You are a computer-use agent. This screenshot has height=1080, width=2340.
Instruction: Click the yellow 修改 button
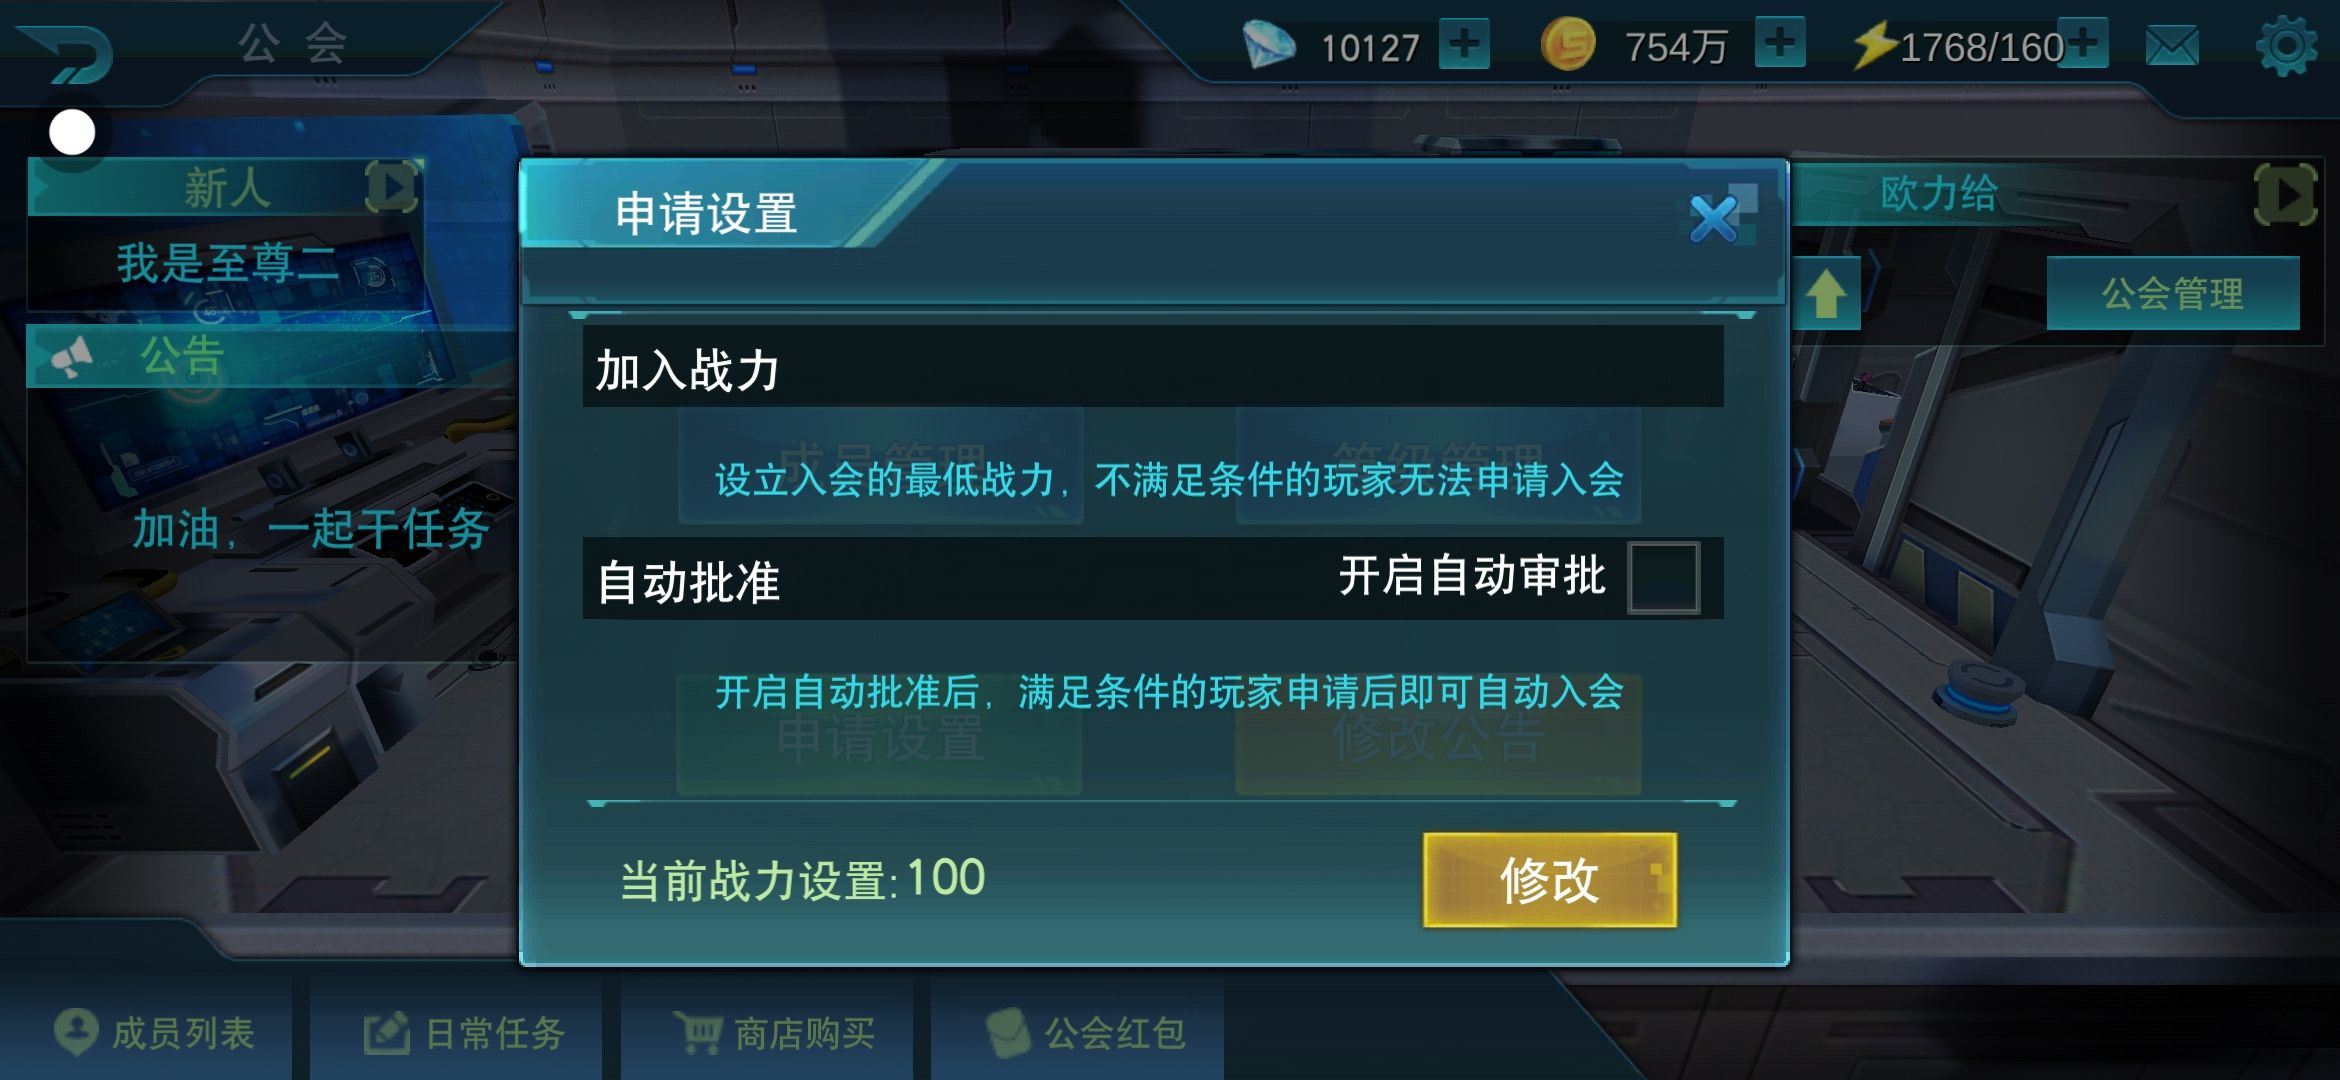click(1550, 880)
